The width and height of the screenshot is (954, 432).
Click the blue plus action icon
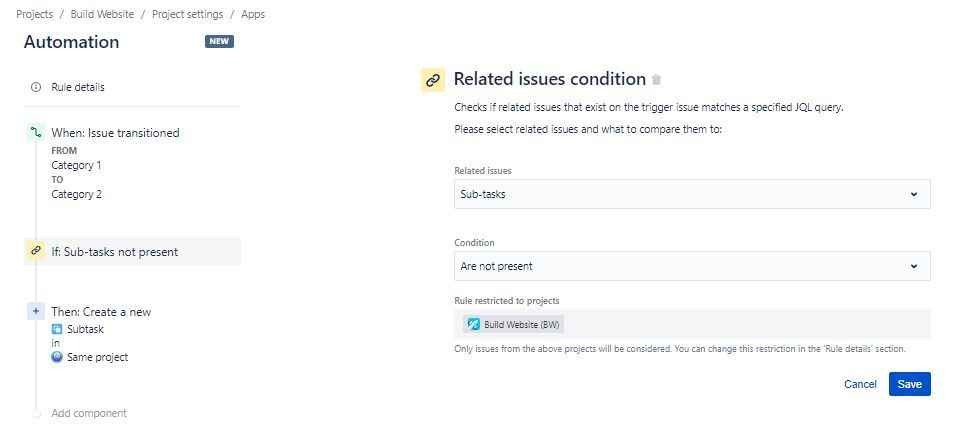coord(36,311)
